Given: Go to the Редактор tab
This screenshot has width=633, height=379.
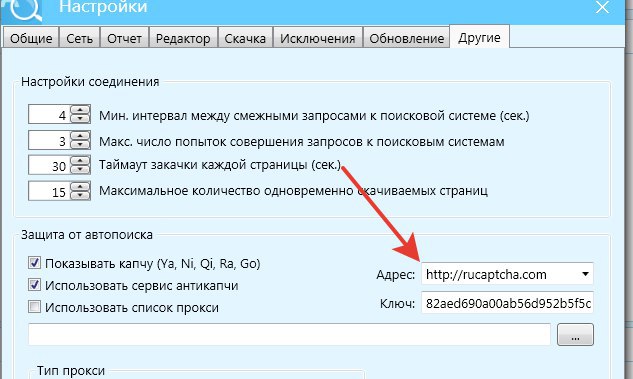Looking at the screenshot, I should [x=183, y=38].
